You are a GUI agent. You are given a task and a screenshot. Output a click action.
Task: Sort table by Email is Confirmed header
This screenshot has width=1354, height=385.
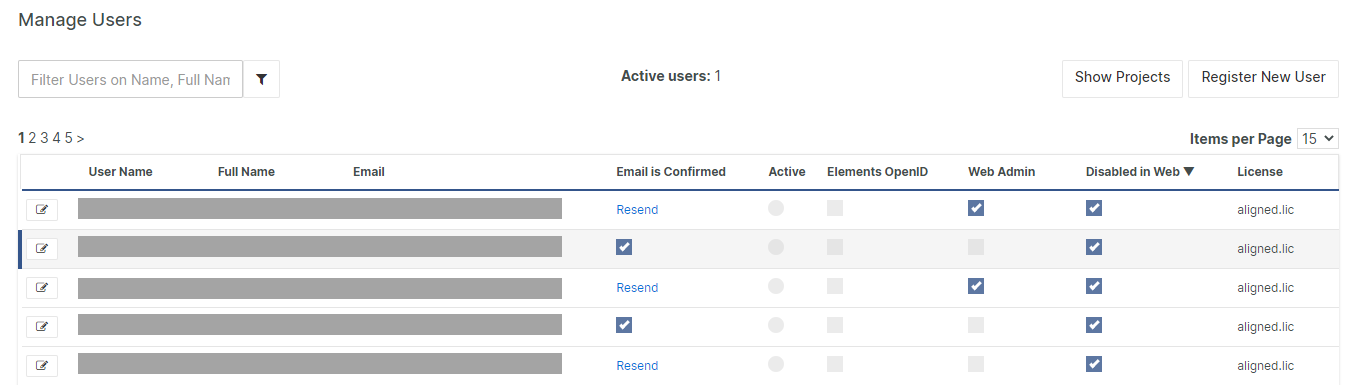(671, 172)
